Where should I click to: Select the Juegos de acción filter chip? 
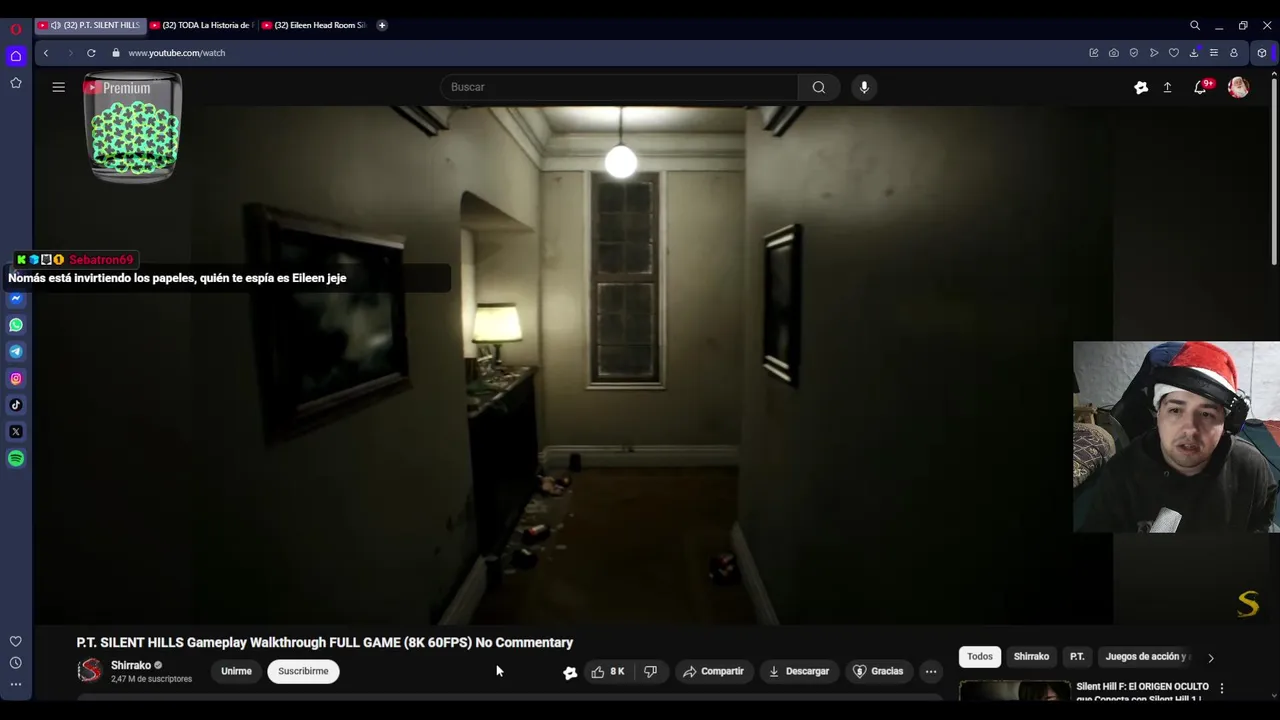coord(1146,656)
